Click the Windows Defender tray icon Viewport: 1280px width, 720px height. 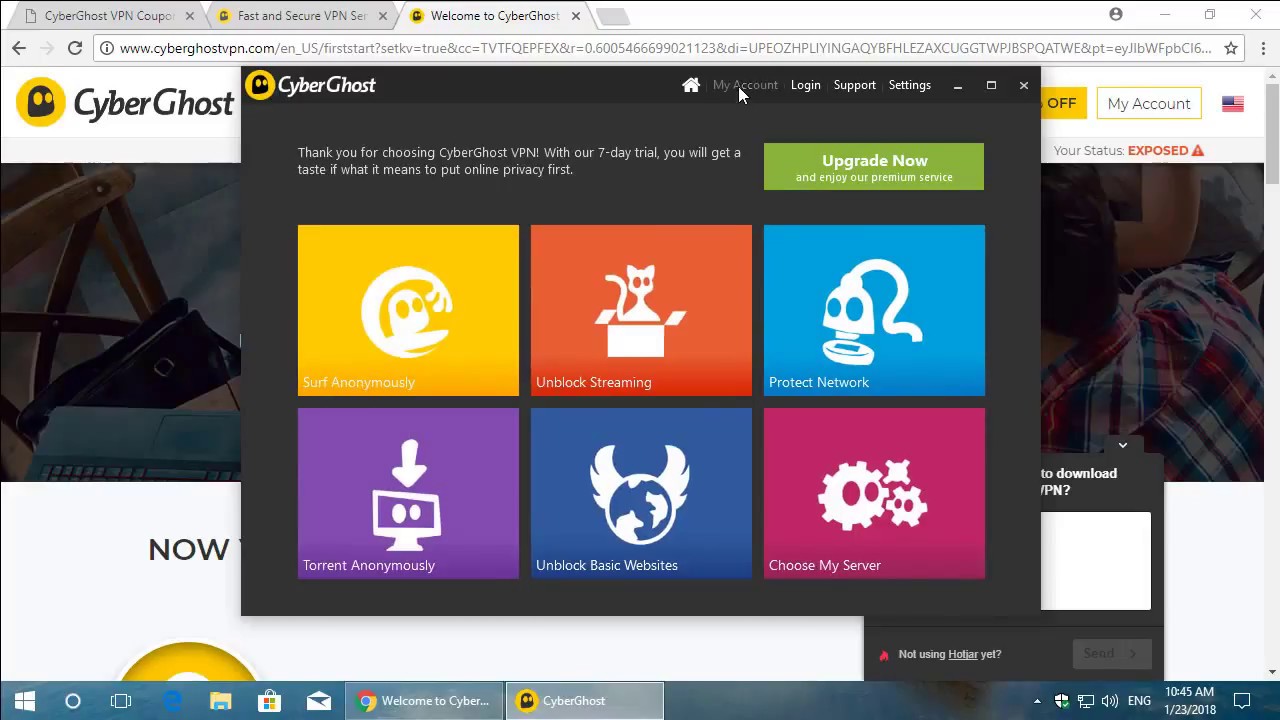point(1062,701)
